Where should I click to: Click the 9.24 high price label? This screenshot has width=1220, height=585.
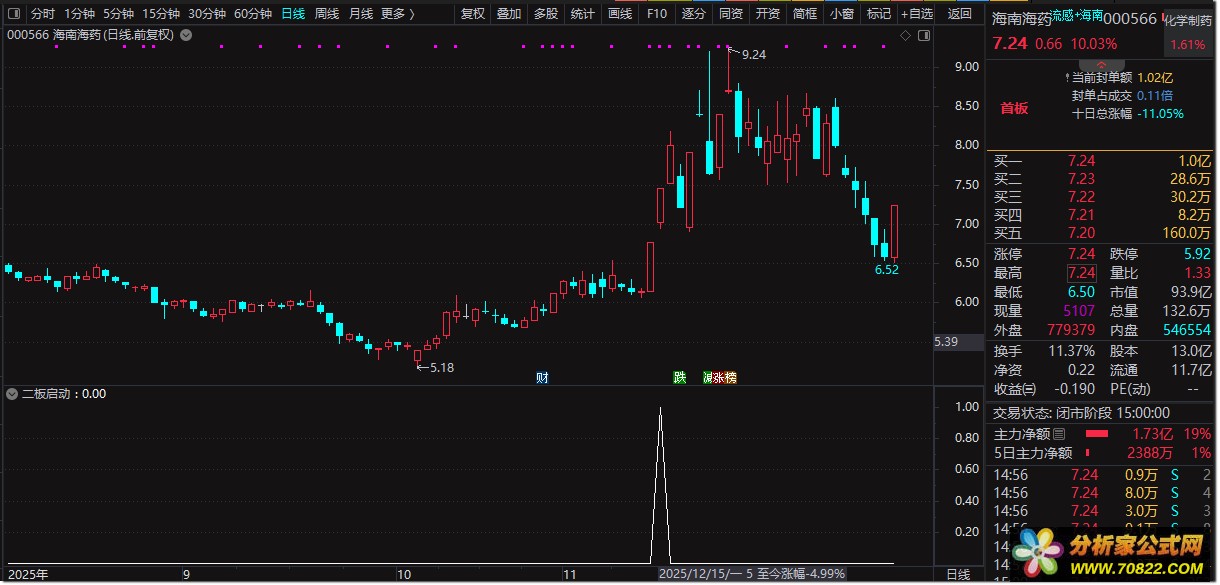(753, 55)
